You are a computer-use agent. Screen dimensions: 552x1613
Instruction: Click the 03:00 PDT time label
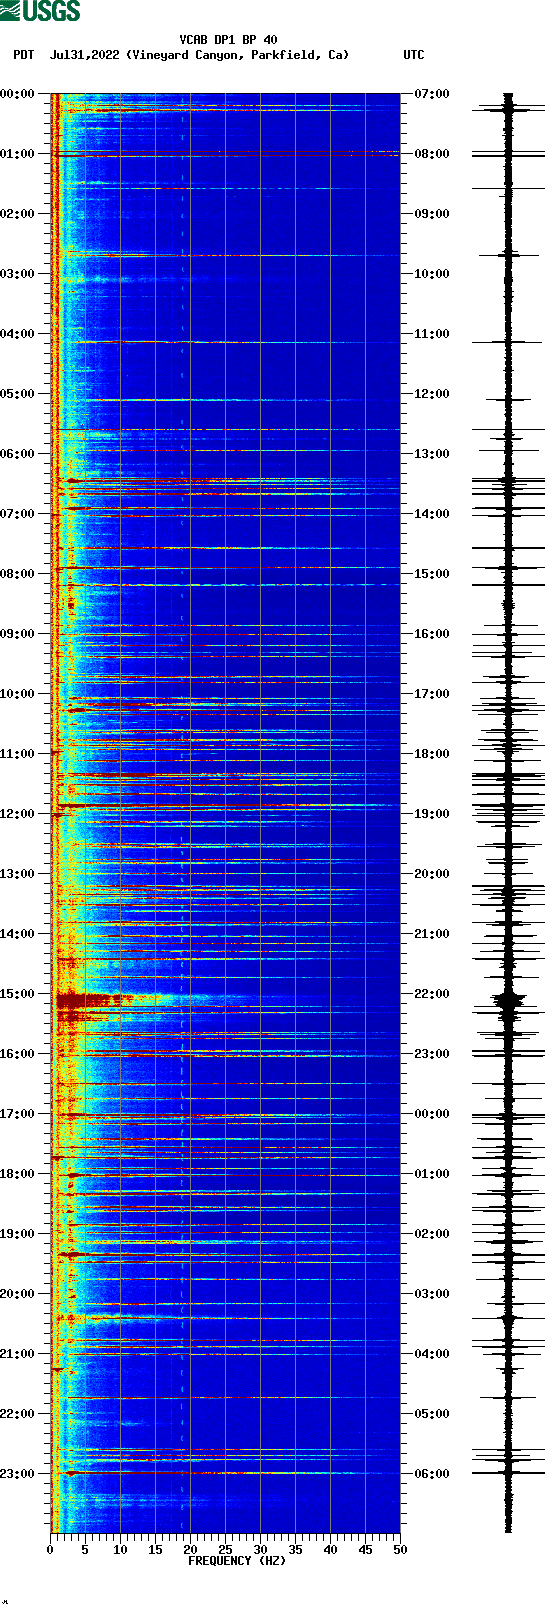tap(17, 274)
